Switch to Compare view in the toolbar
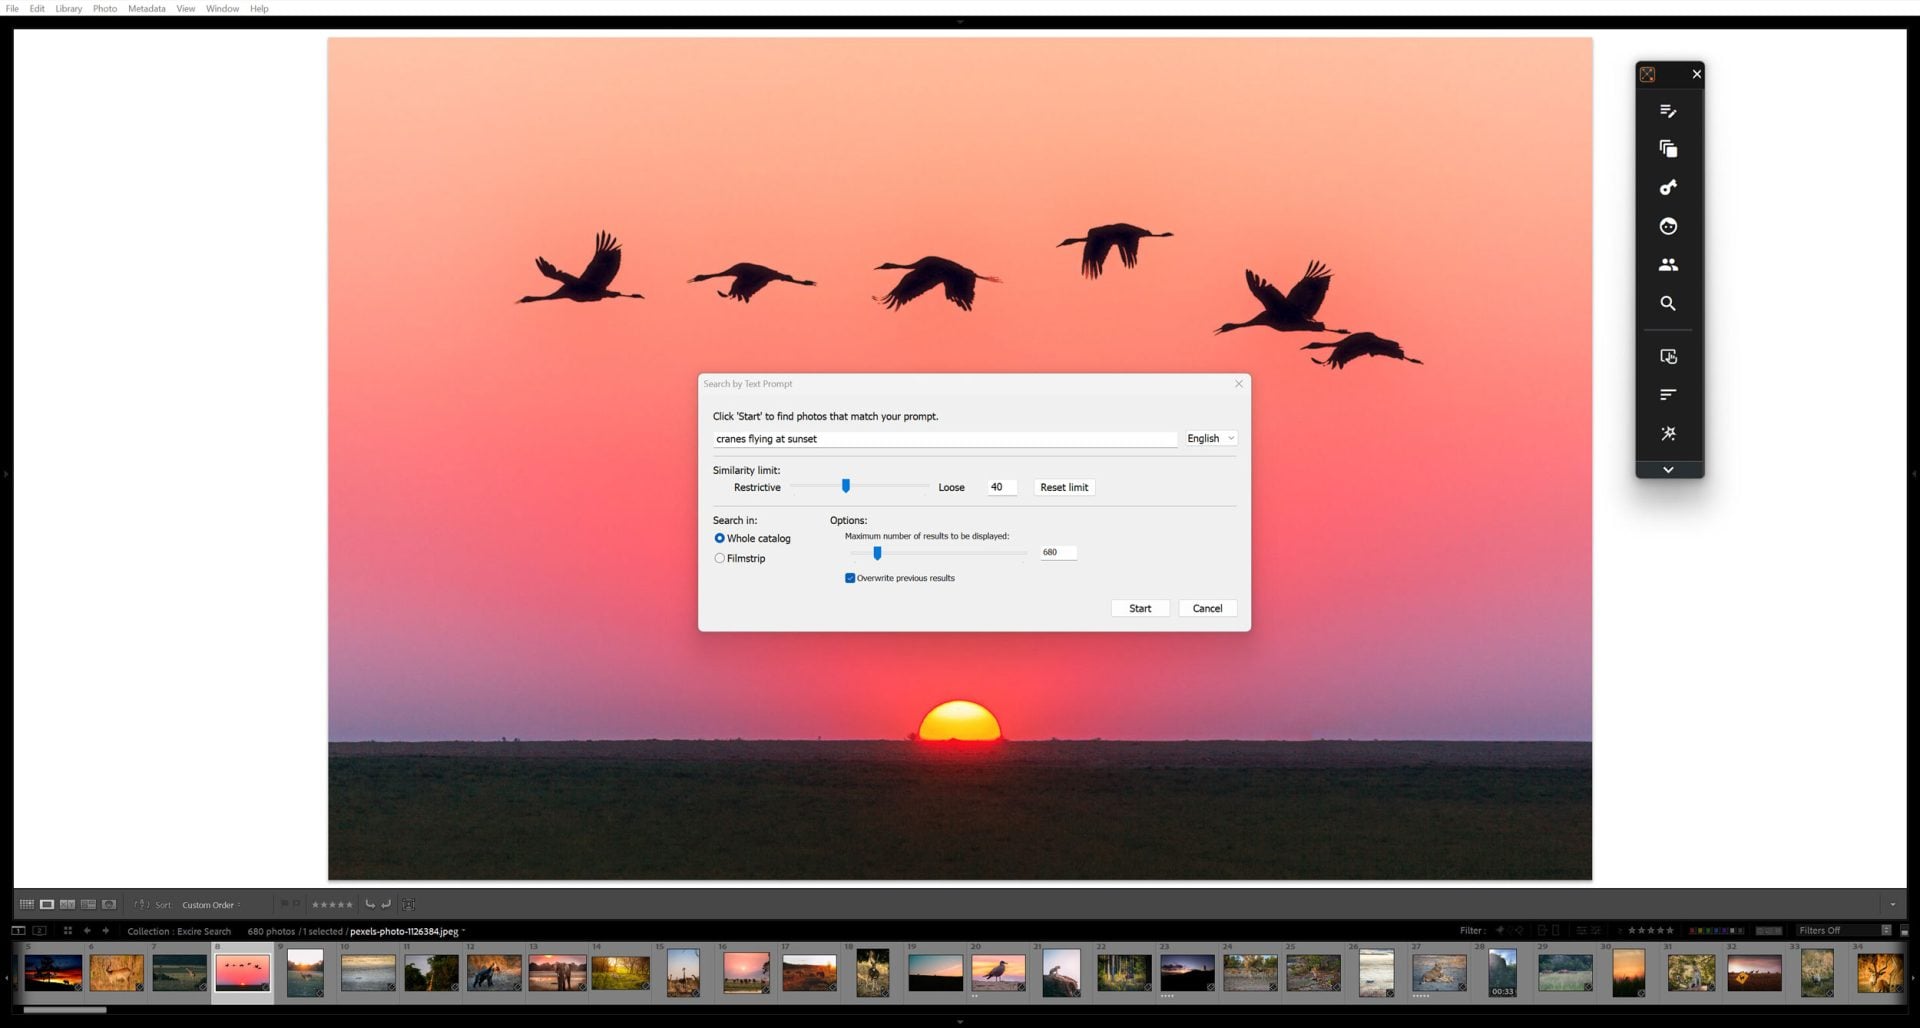1920x1028 pixels. pos(67,904)
